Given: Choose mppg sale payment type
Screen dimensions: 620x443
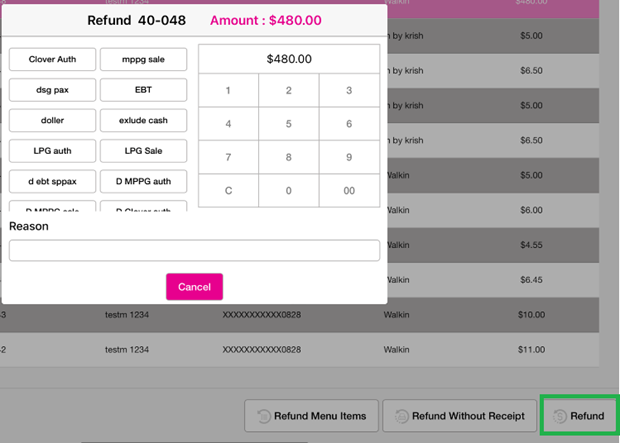Looking at the screenshot, I should tap(144, 60).
